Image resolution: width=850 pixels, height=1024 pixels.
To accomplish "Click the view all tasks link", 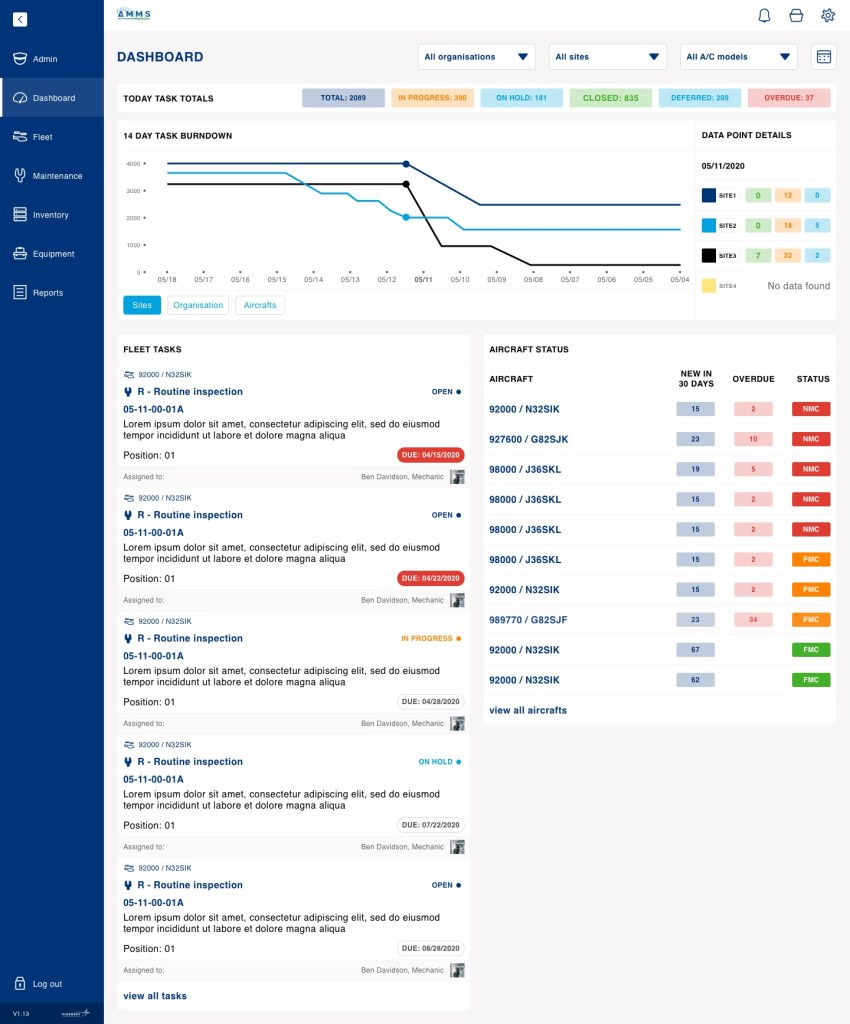I will pos(155,996).
